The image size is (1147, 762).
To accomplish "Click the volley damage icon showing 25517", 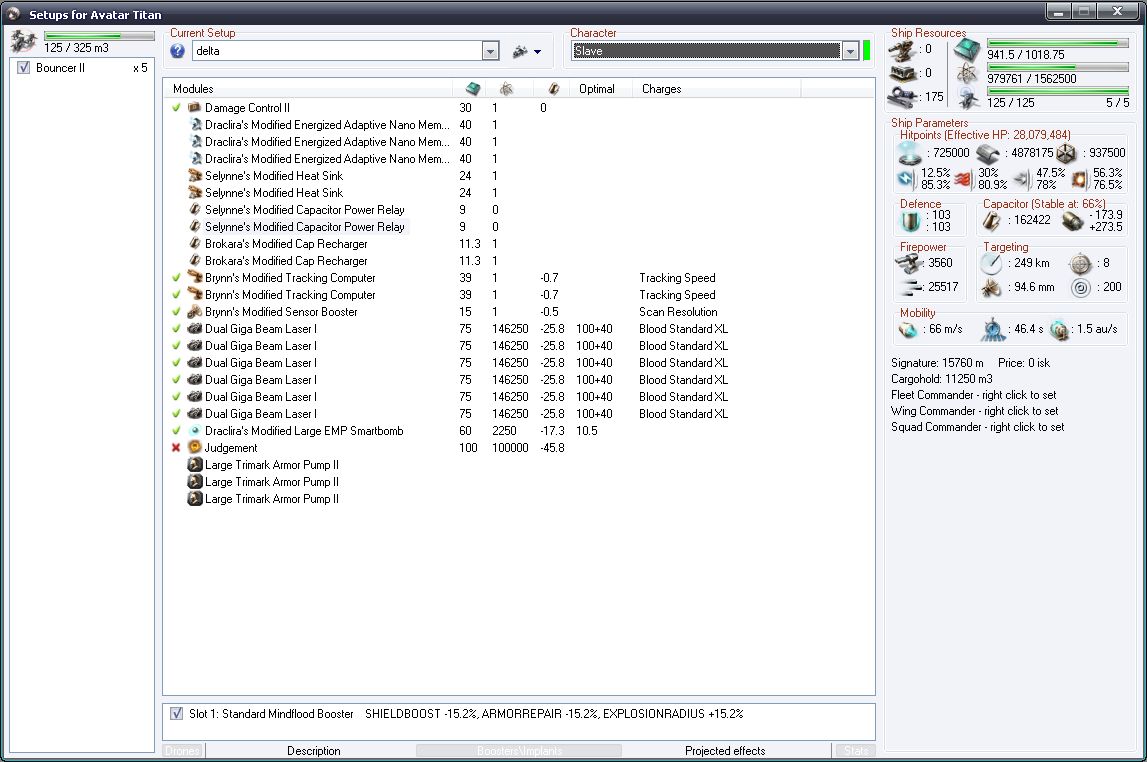I will pos(909,287).
